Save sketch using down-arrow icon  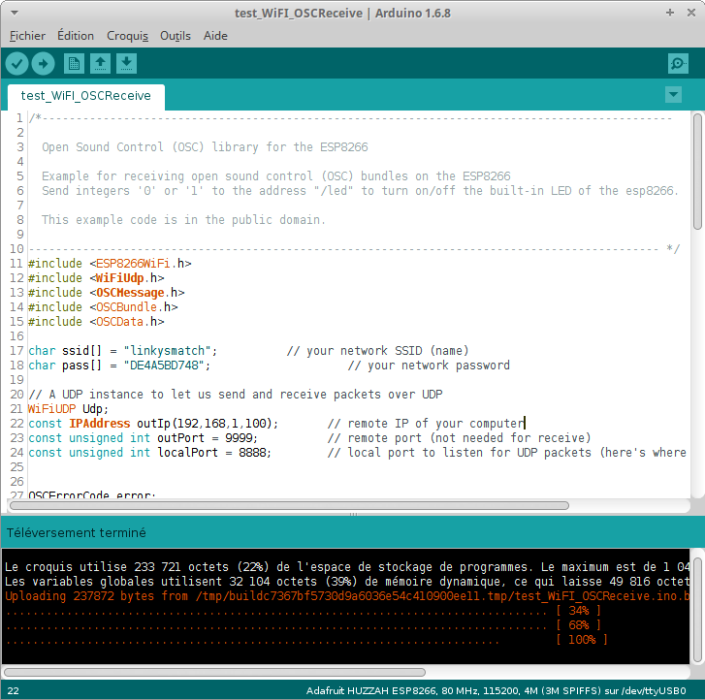(x=127, y=63)
